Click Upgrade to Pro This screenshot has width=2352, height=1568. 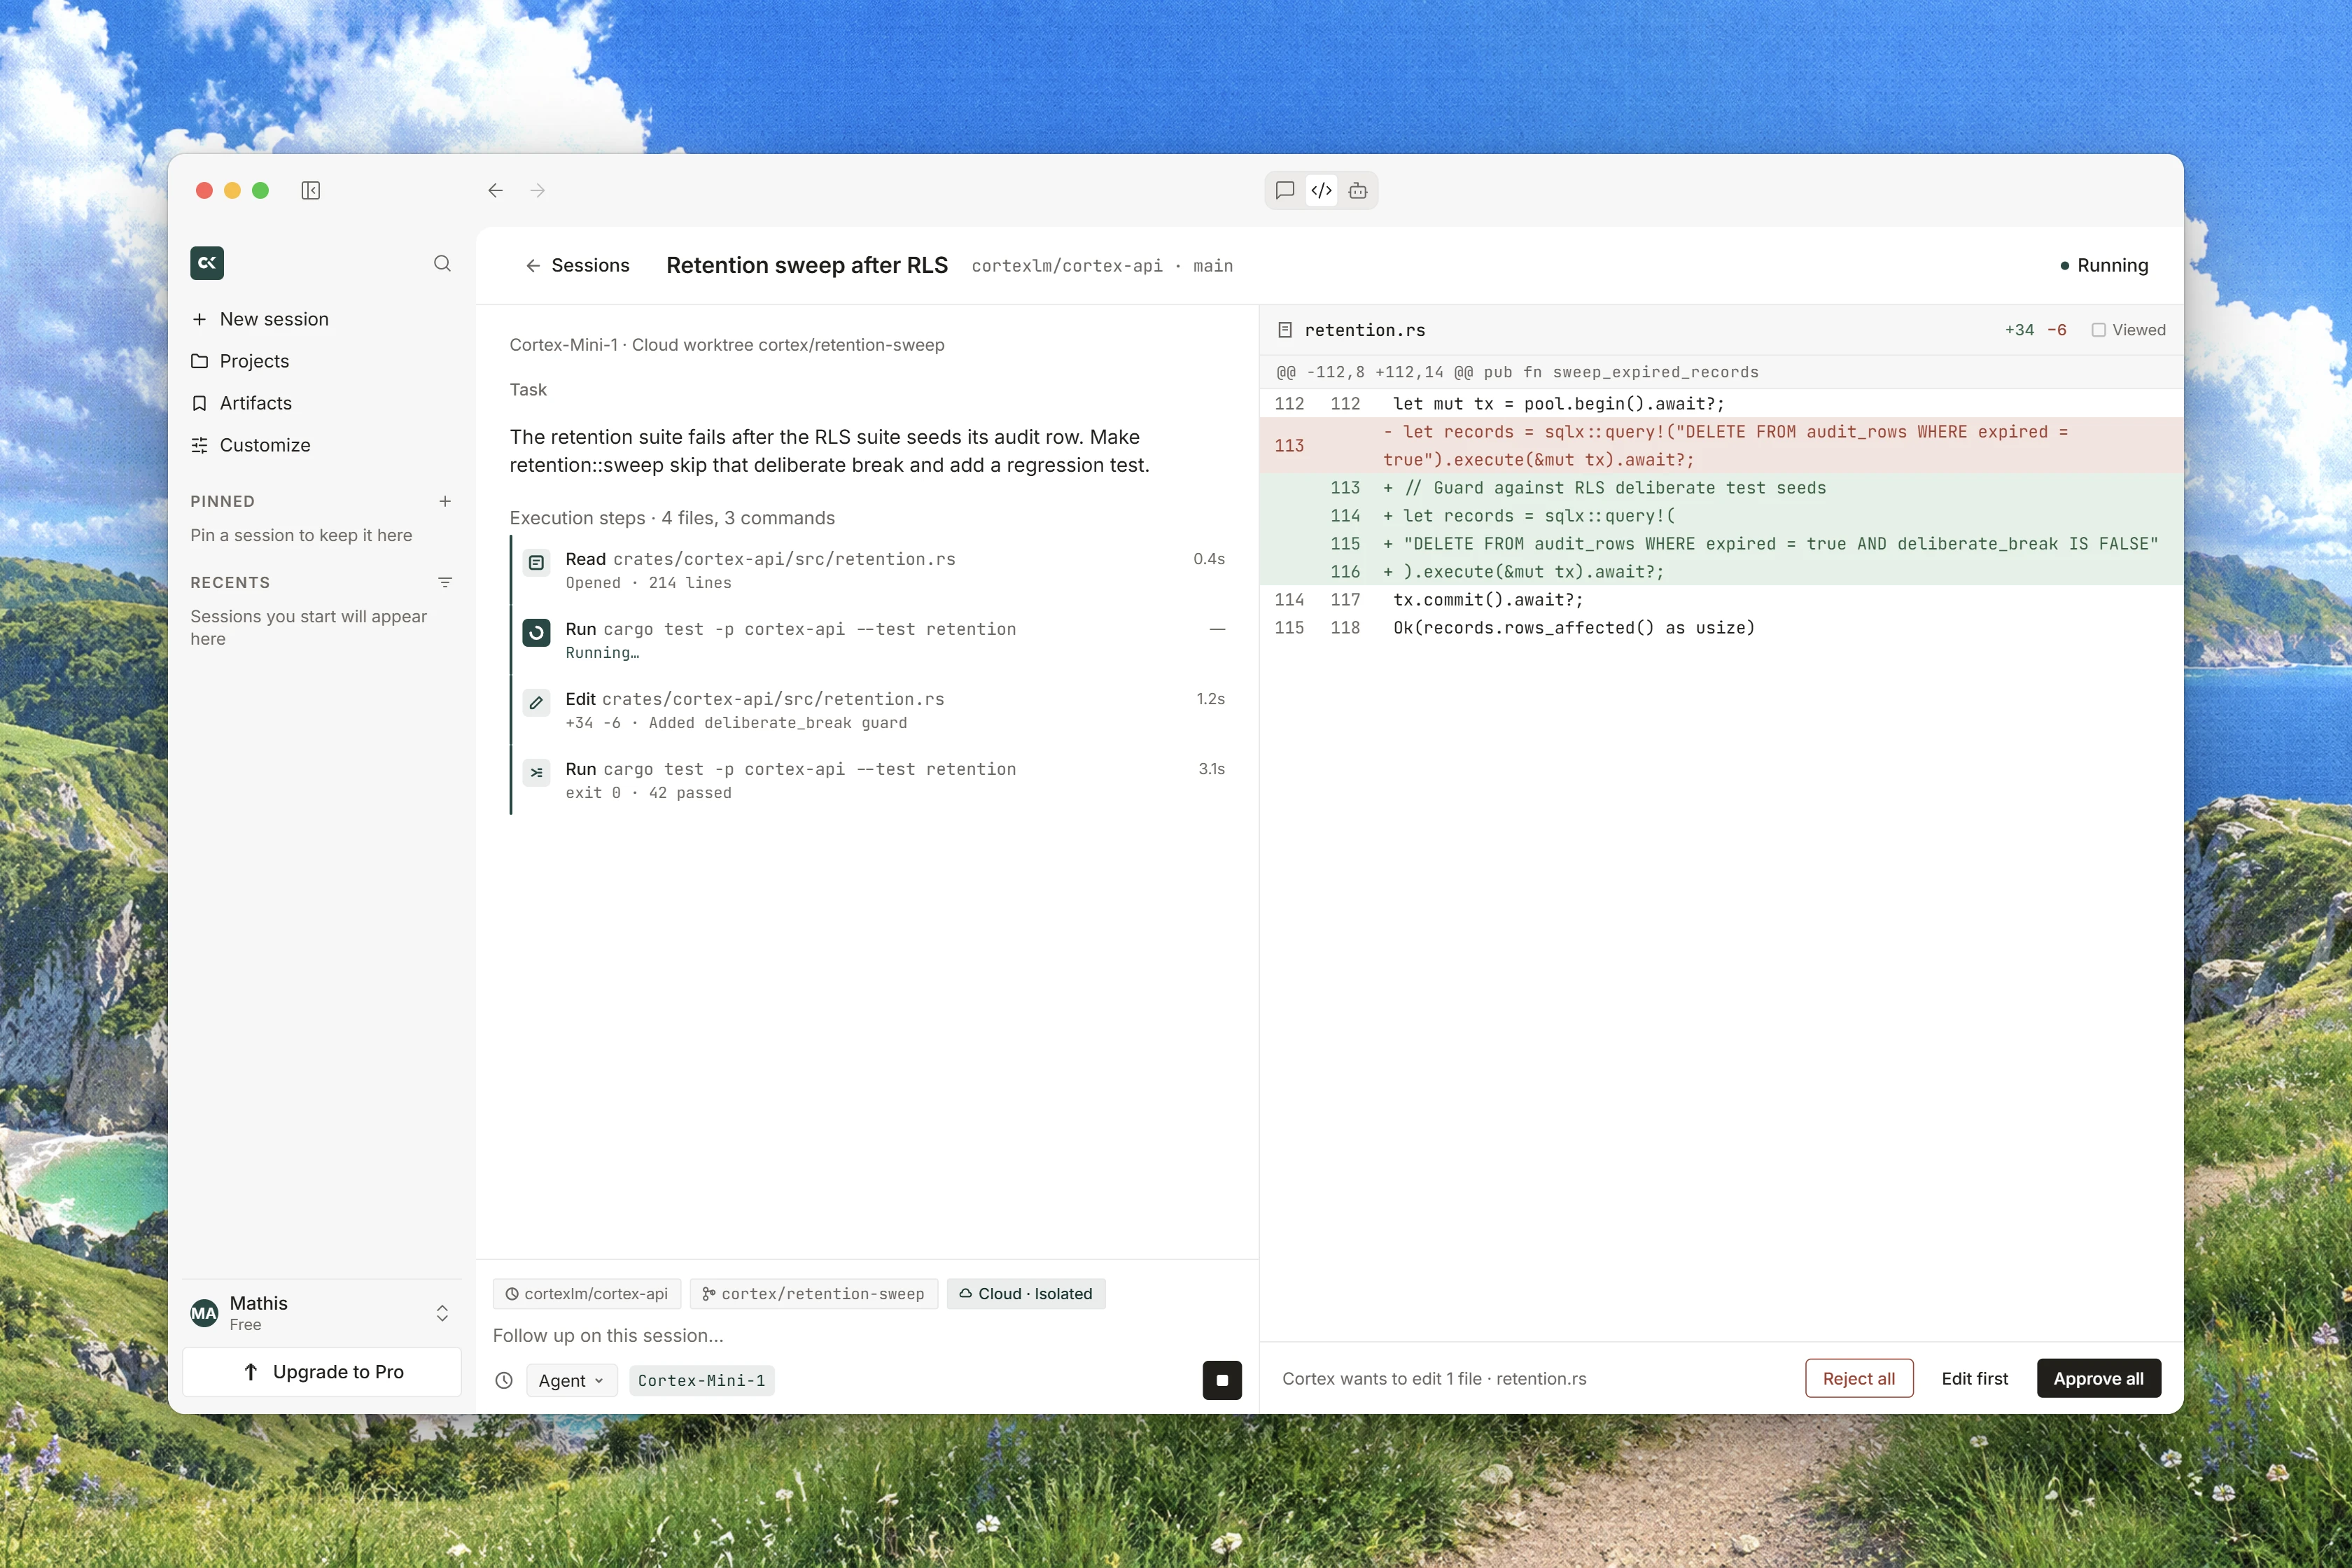tap(322, 1372)
